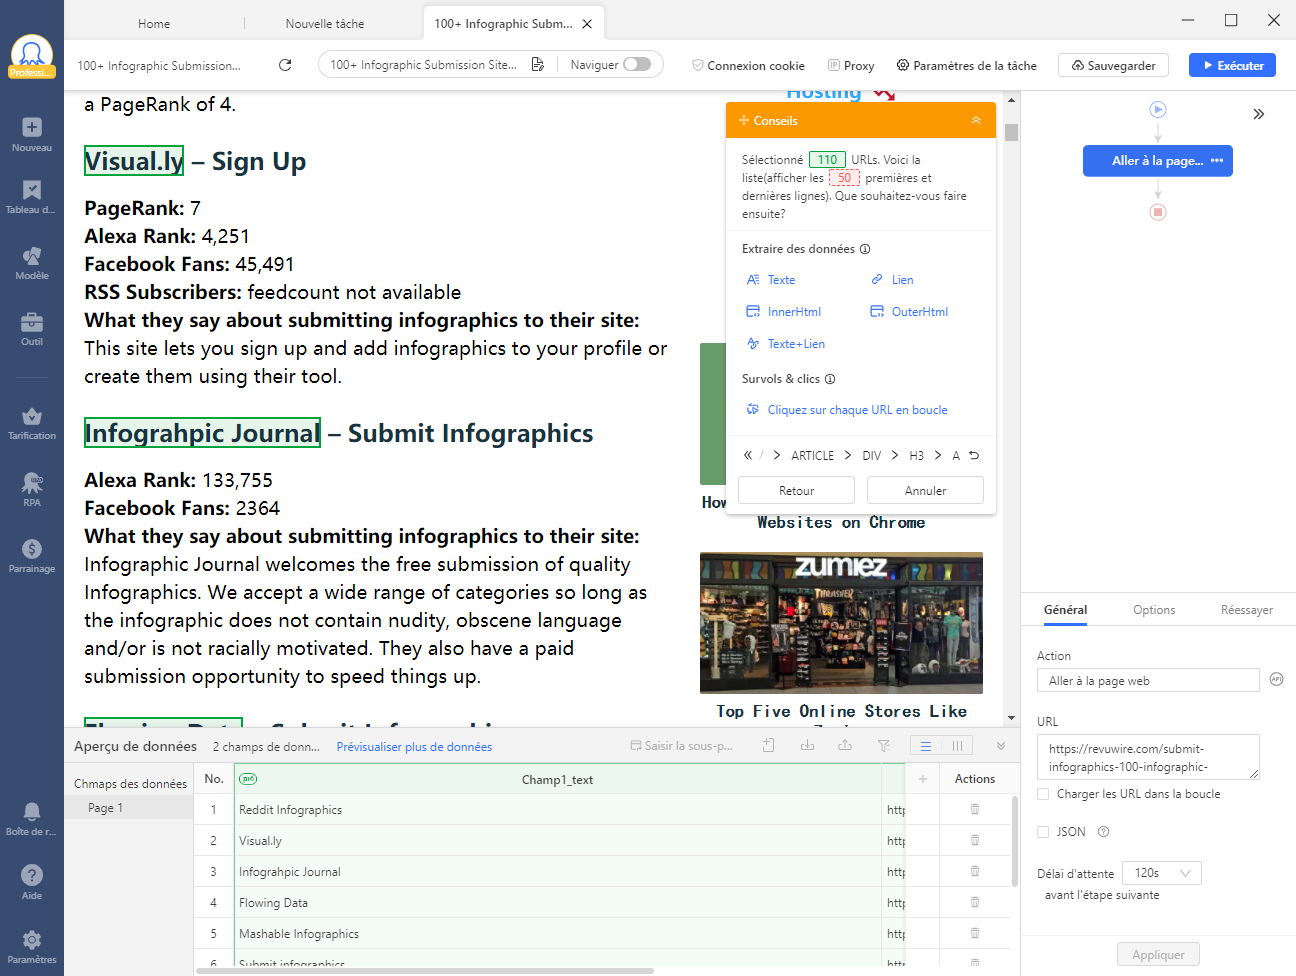Close the 100+ Infographic Submission tab
The width and height of the screenshot is (1296, 976).
[x=587, y=24]
